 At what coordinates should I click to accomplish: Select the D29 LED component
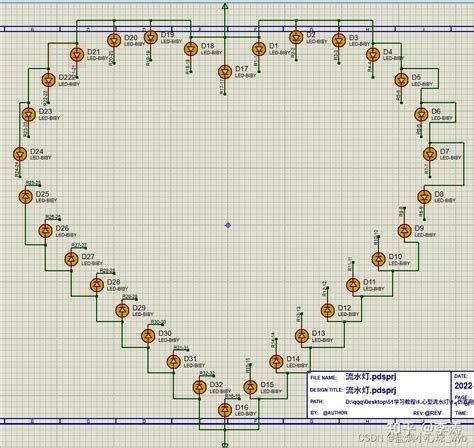[122, 311]
